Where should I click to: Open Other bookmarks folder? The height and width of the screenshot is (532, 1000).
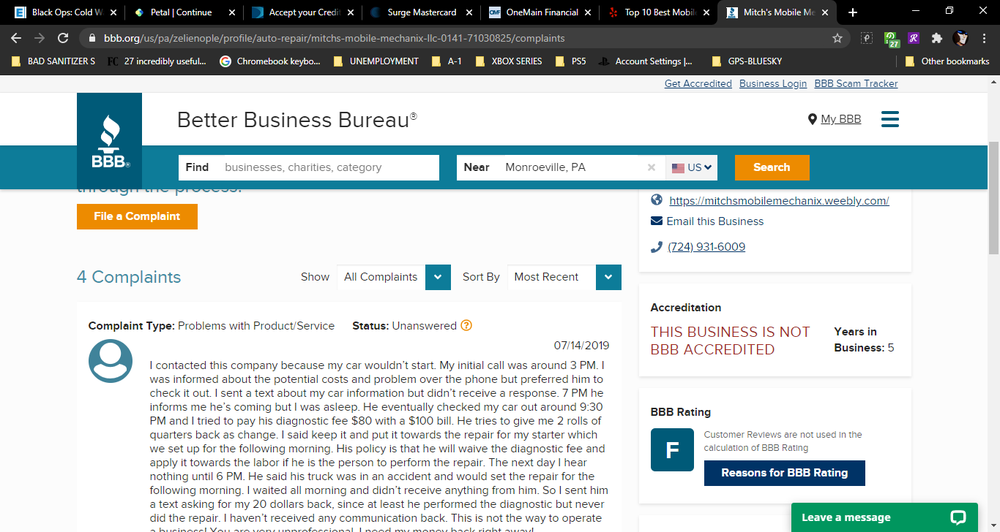(x=947, y=61)
